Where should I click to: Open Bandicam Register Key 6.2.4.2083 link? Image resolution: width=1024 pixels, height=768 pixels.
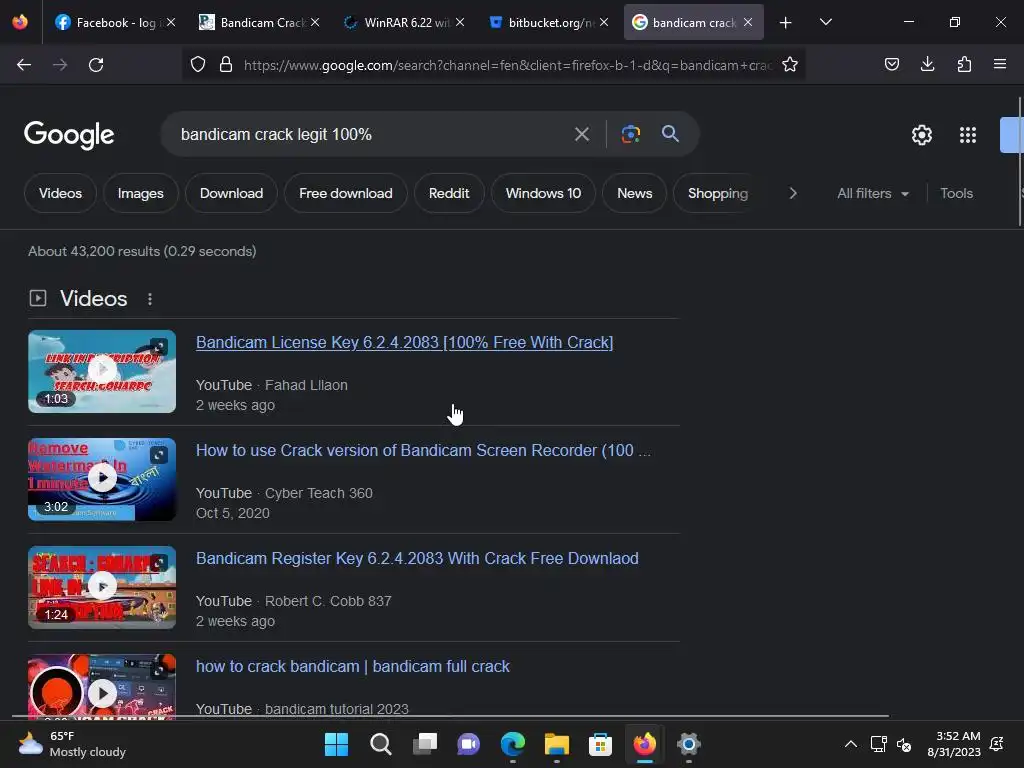[417, 558]
